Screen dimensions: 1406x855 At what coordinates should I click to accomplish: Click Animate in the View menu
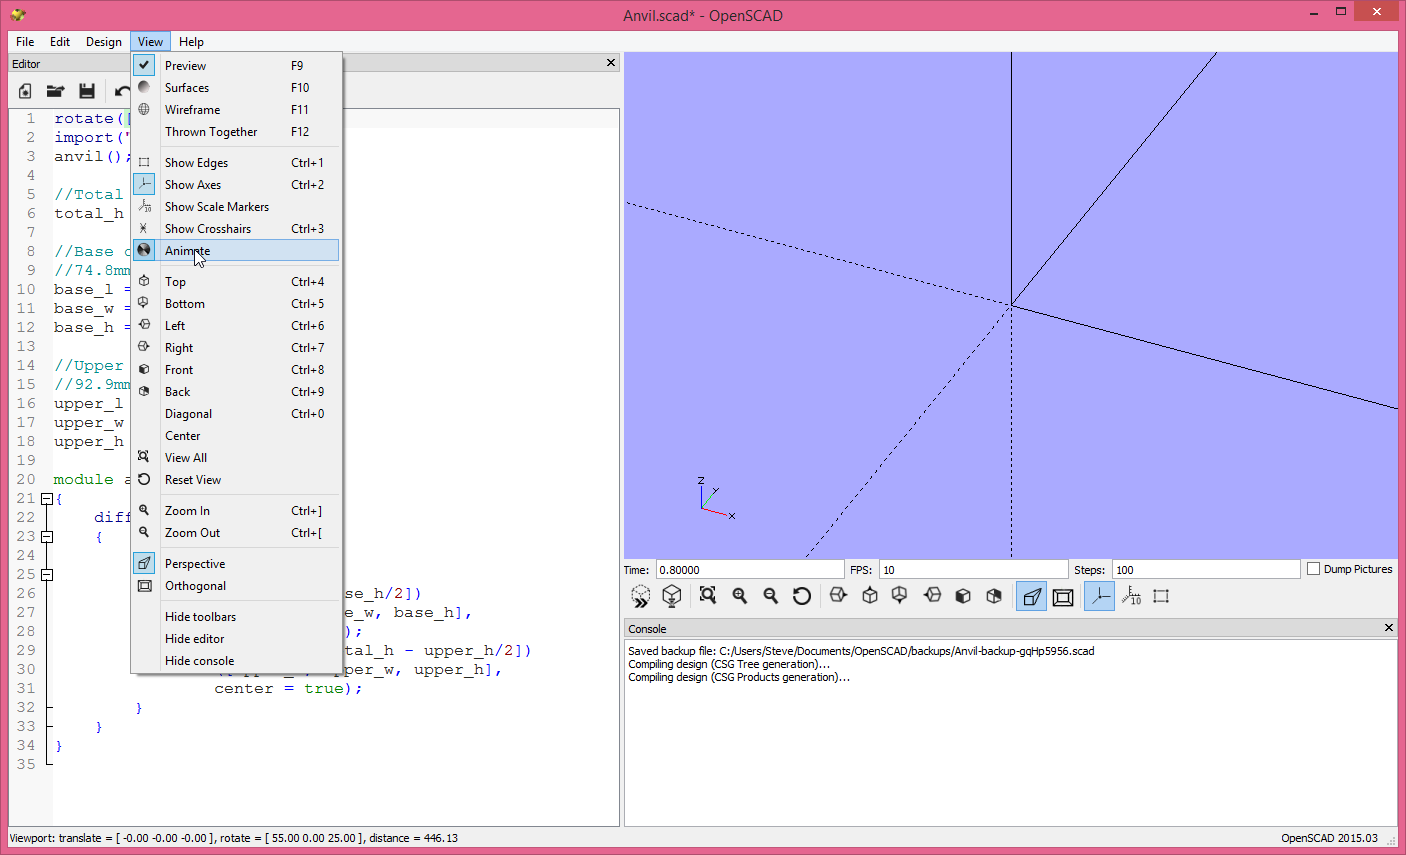pyautogui.click(x=187, y=250)
